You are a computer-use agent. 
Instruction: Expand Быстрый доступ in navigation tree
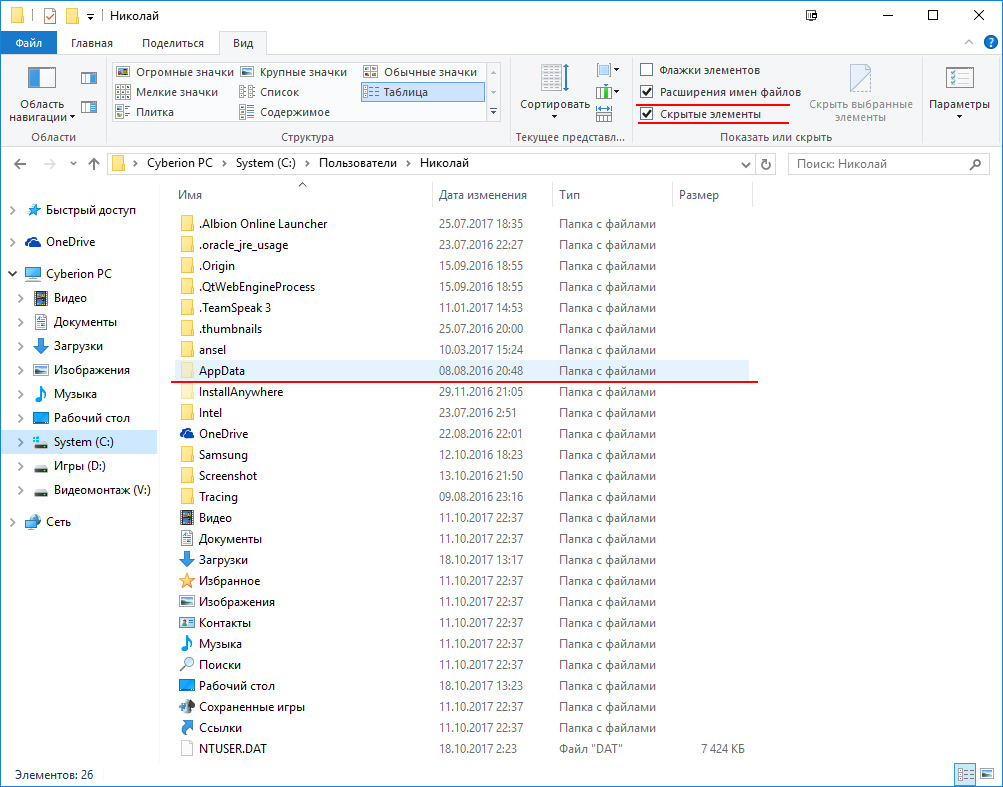point(12,210)
